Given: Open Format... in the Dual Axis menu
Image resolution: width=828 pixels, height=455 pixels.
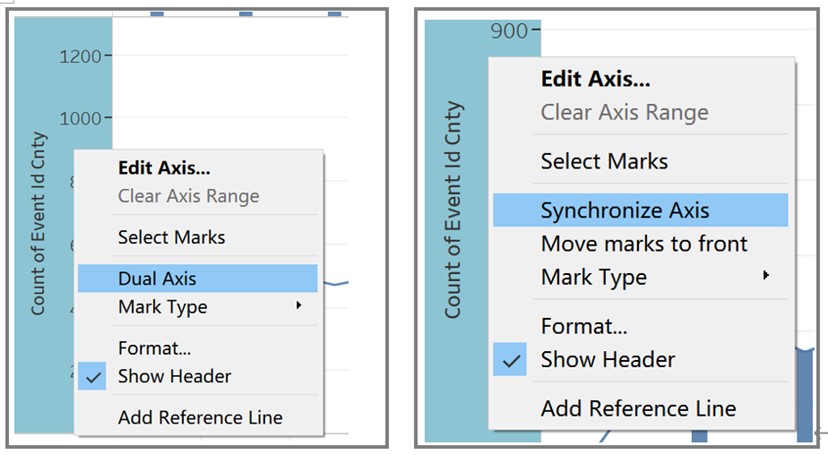Looking at the screenshot, I should (155, 348).
